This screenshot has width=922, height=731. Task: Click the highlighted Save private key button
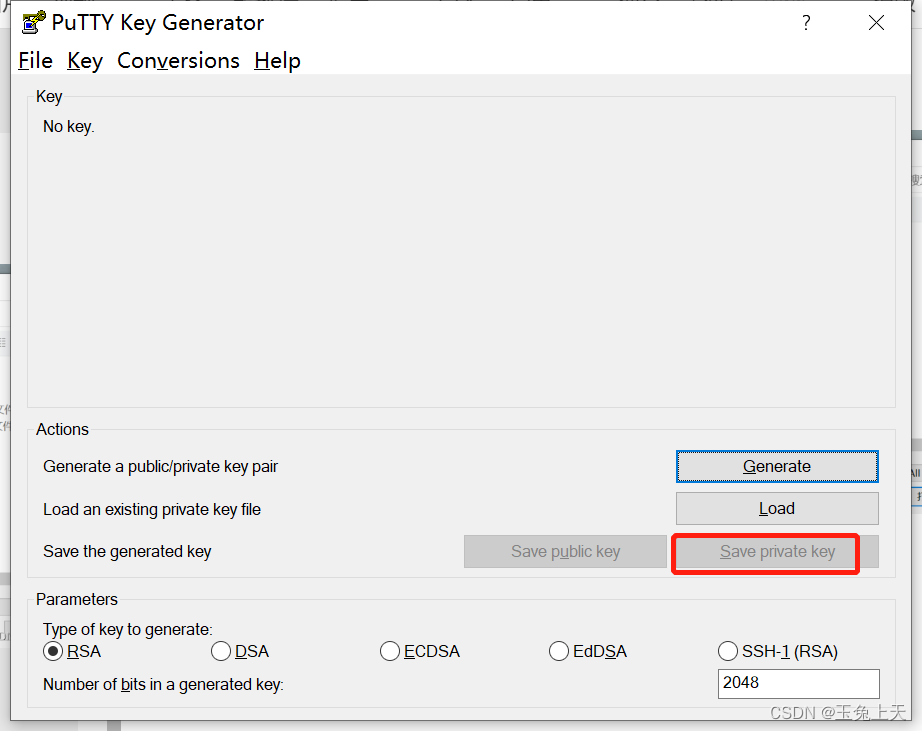(x=765, y=551)
